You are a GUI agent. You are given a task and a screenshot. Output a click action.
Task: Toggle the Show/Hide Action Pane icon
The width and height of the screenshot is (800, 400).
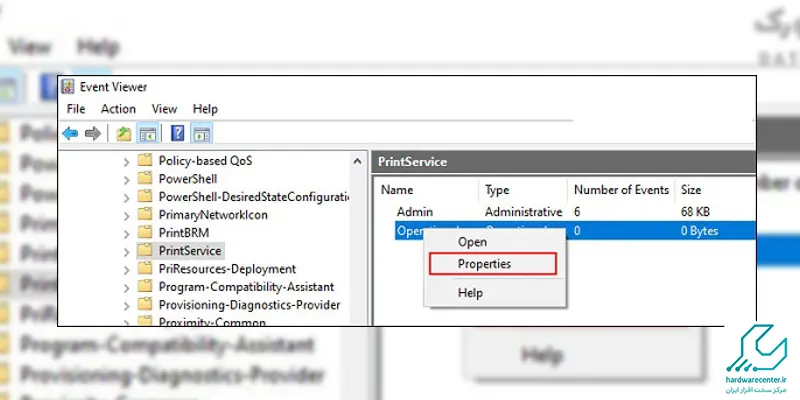201,134
